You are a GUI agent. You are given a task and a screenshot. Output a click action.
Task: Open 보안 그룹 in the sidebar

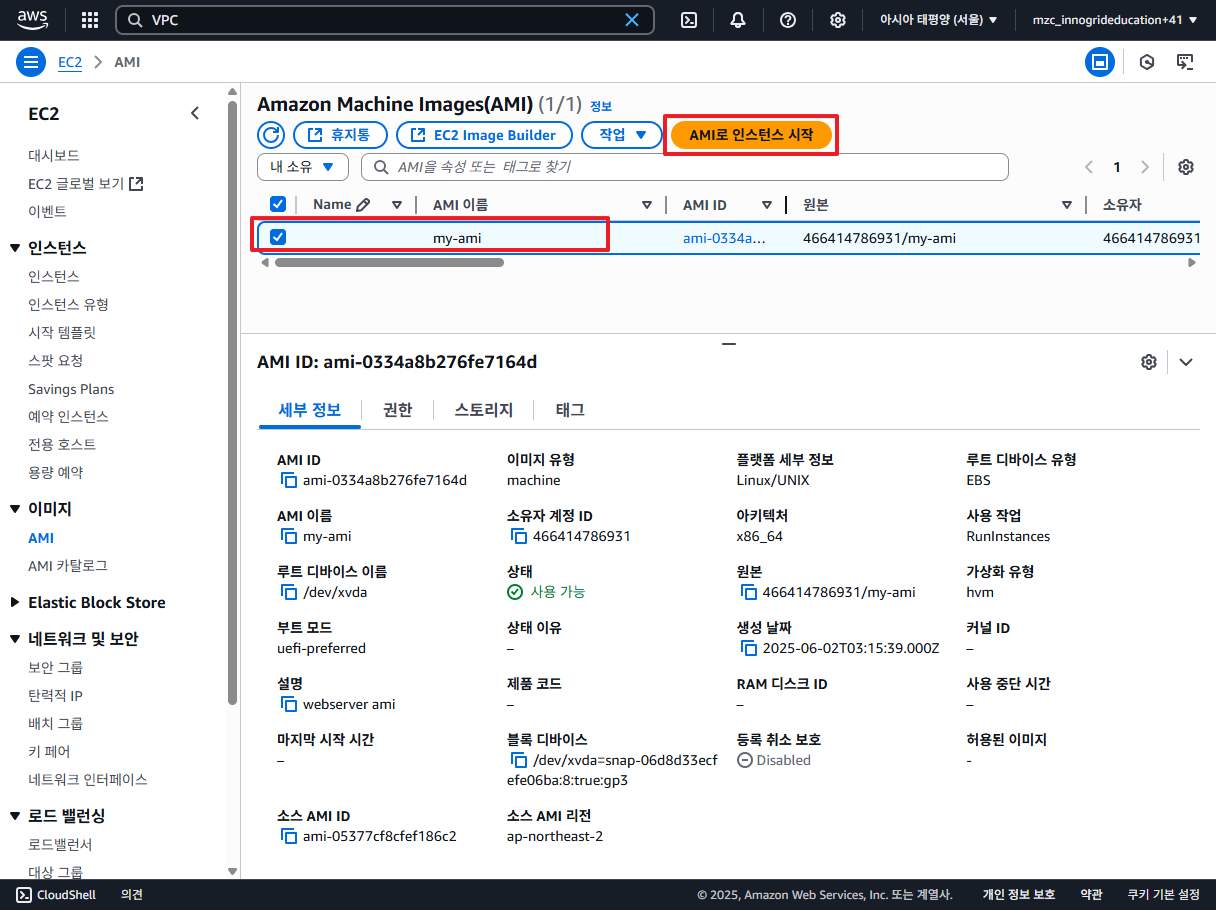[56, 667]
